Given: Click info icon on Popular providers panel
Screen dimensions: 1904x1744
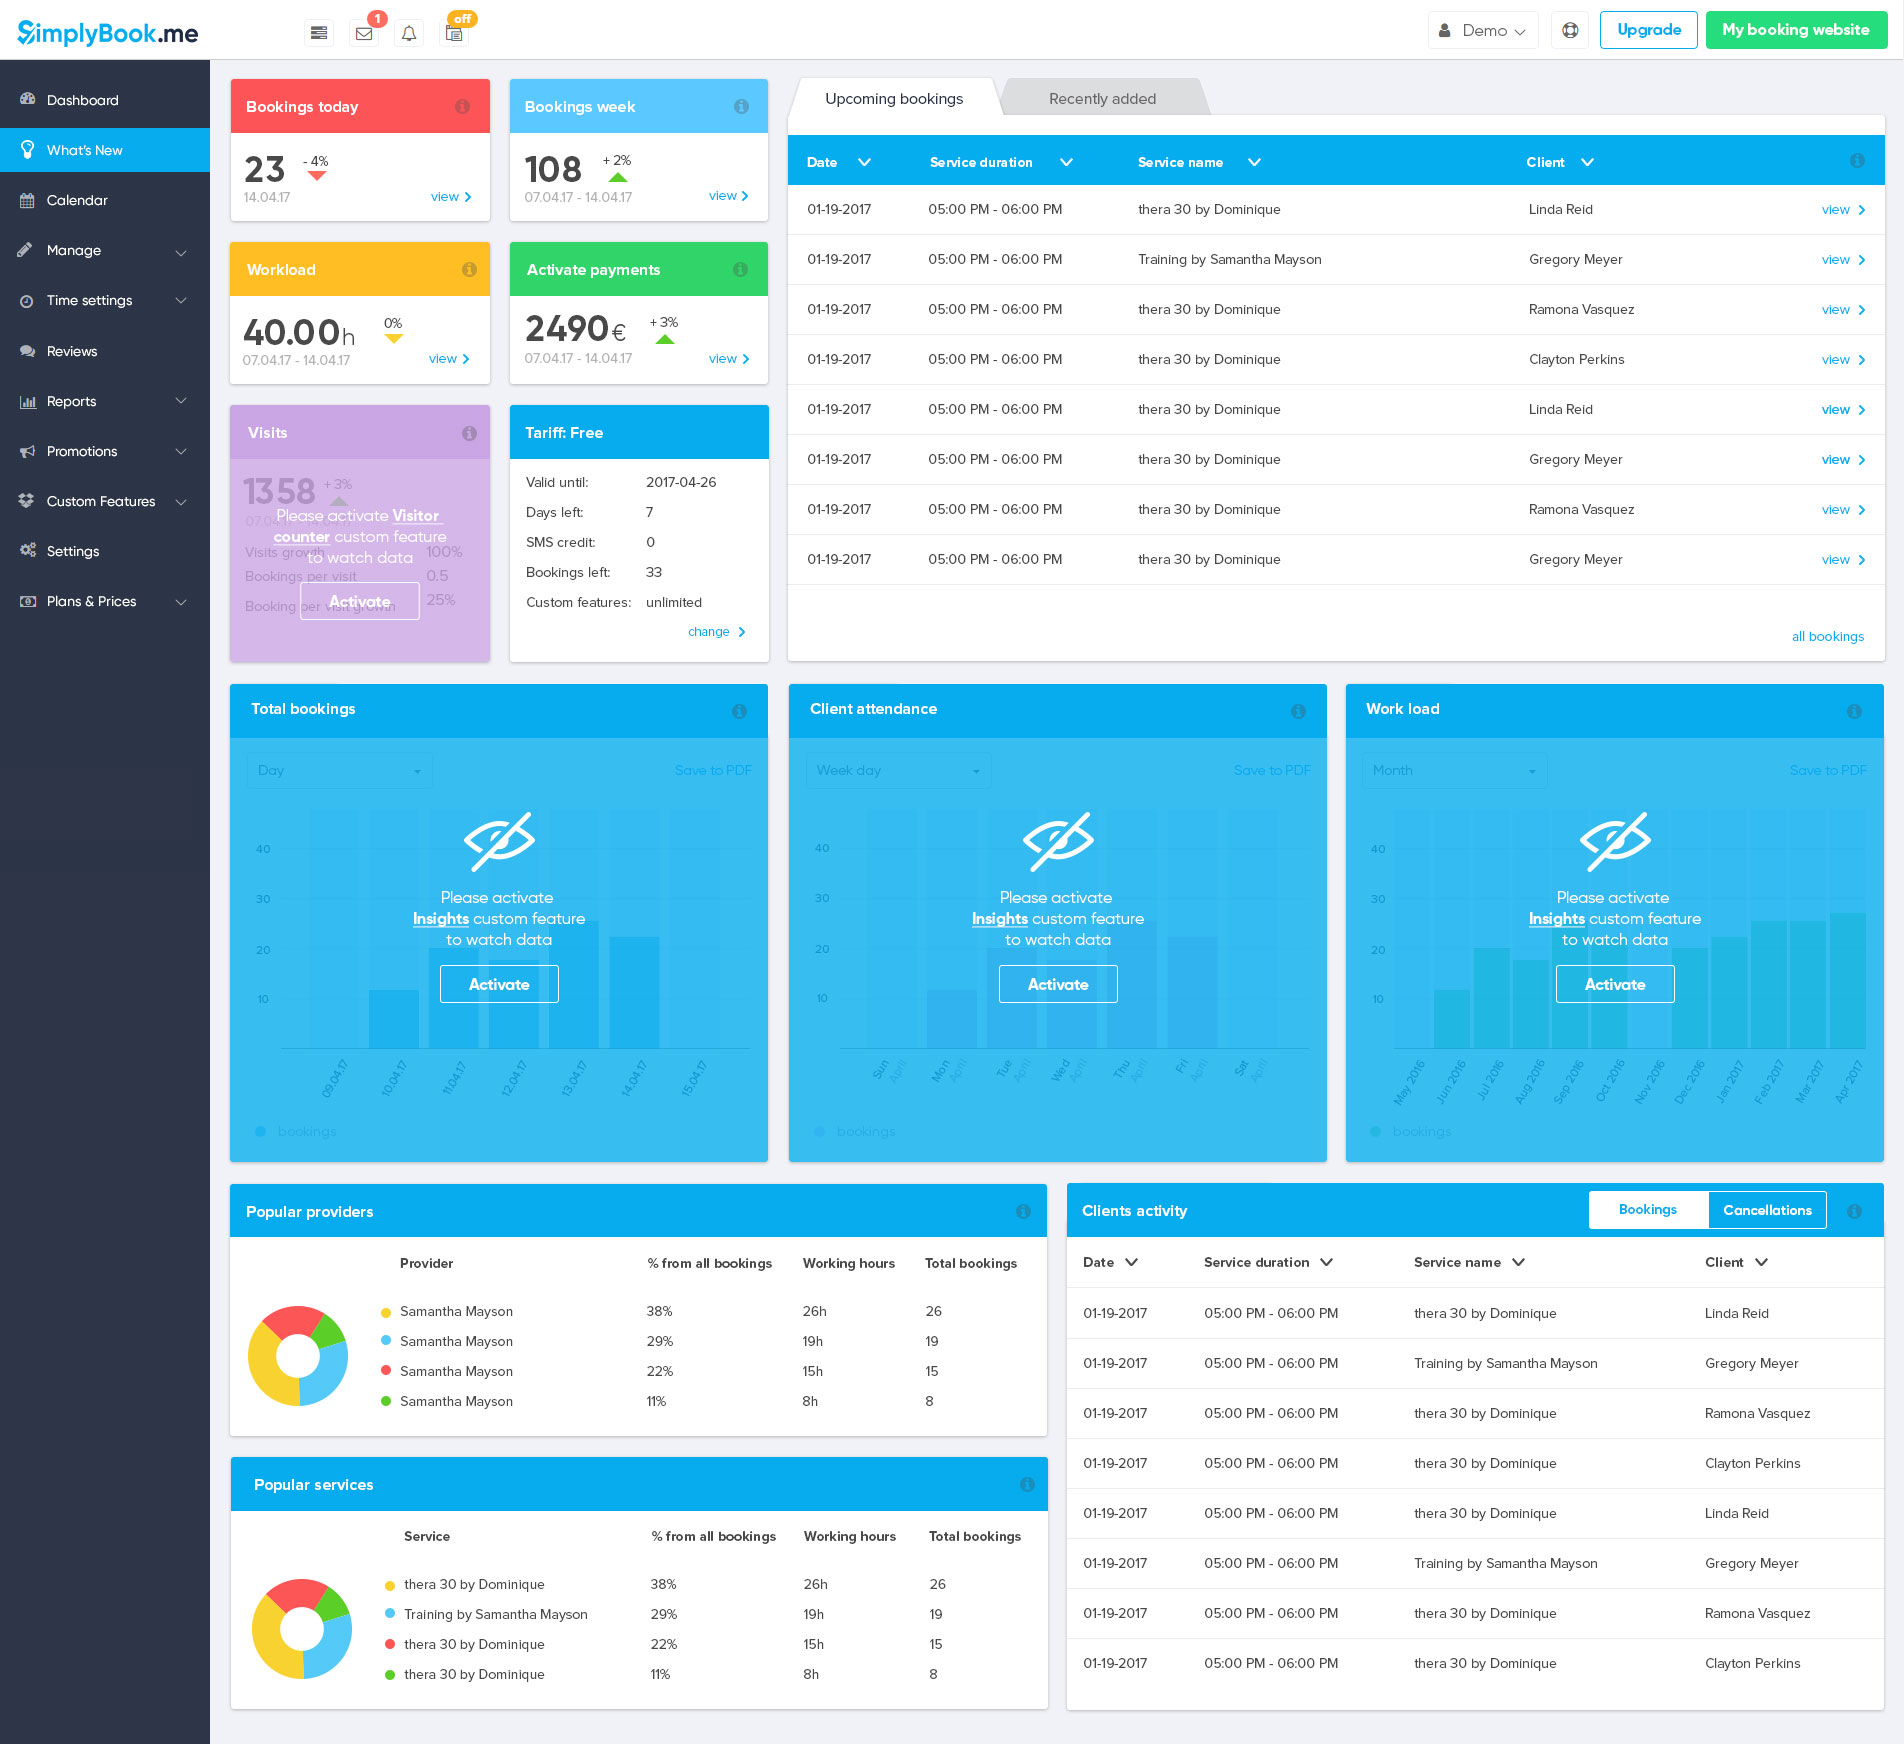Looking at the screenshot, I should (1023, 1211).
